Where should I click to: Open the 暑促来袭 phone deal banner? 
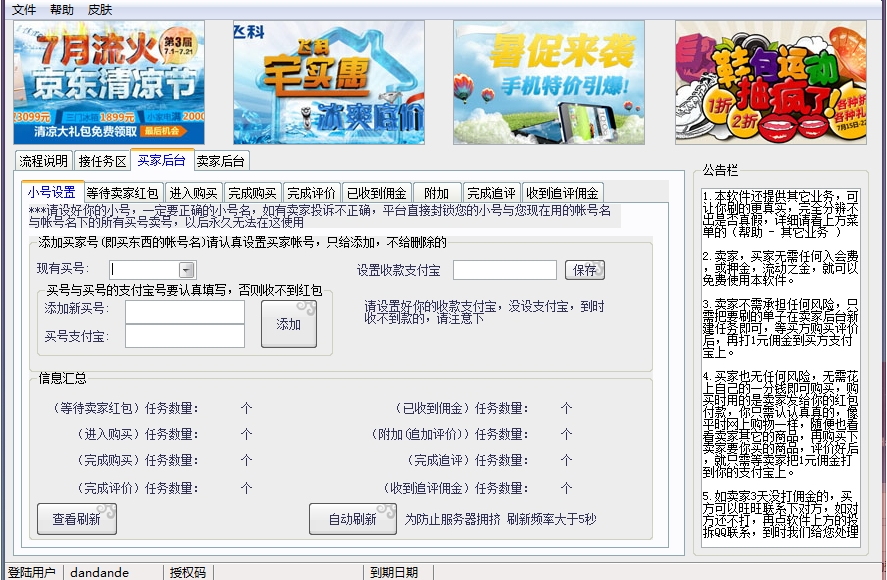coord(549,83)
